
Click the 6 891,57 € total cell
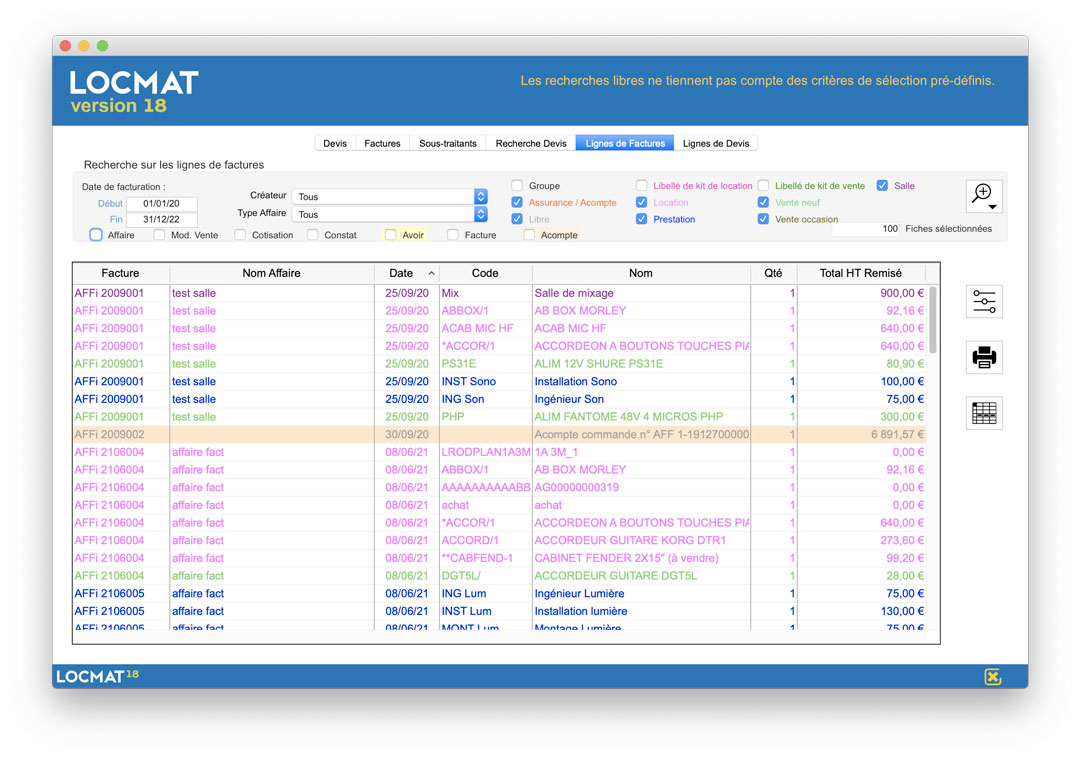tap(862, 435)
